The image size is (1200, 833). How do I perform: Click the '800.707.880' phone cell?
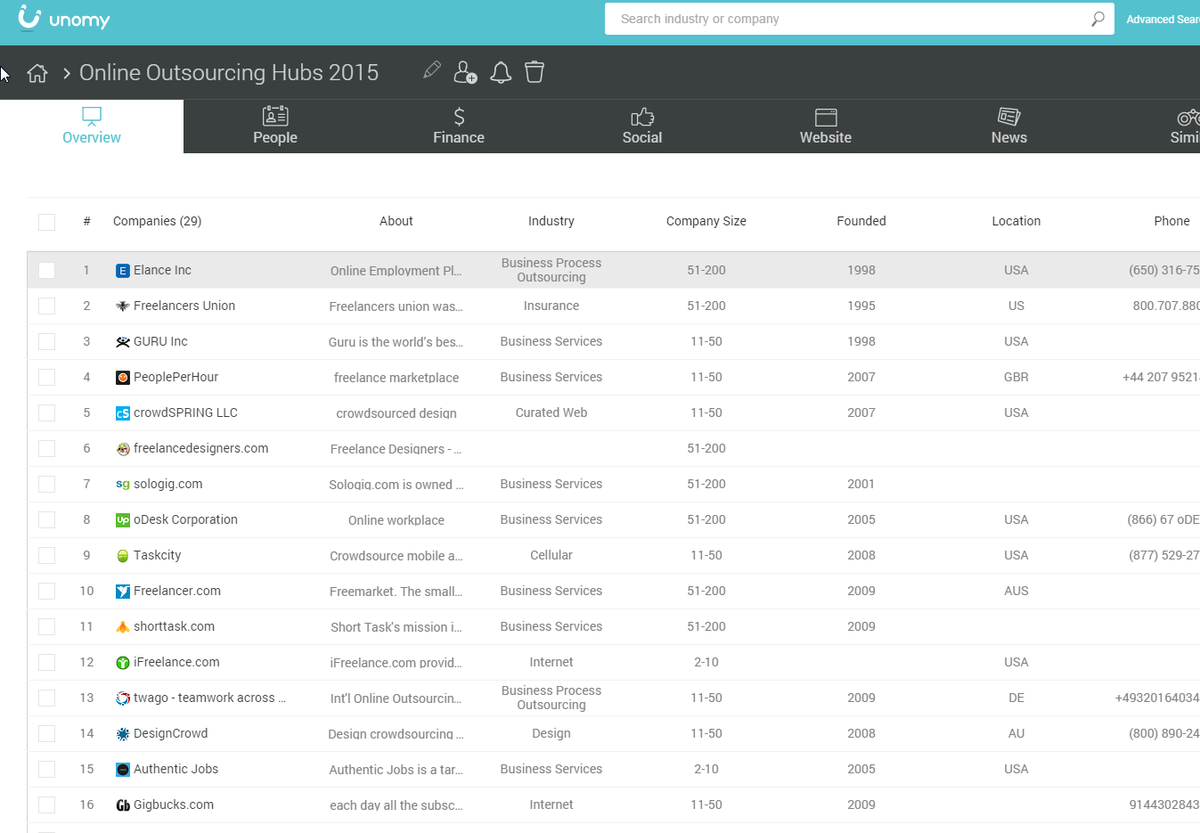click(1166, 306)
